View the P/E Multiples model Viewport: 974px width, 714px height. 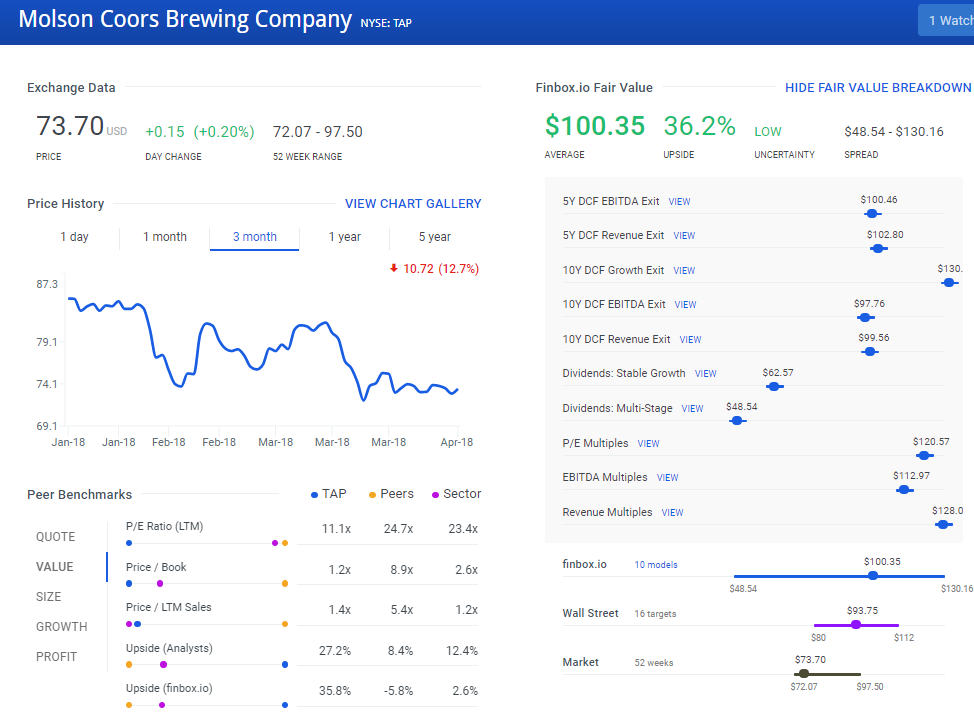click(x=648, y=444)
